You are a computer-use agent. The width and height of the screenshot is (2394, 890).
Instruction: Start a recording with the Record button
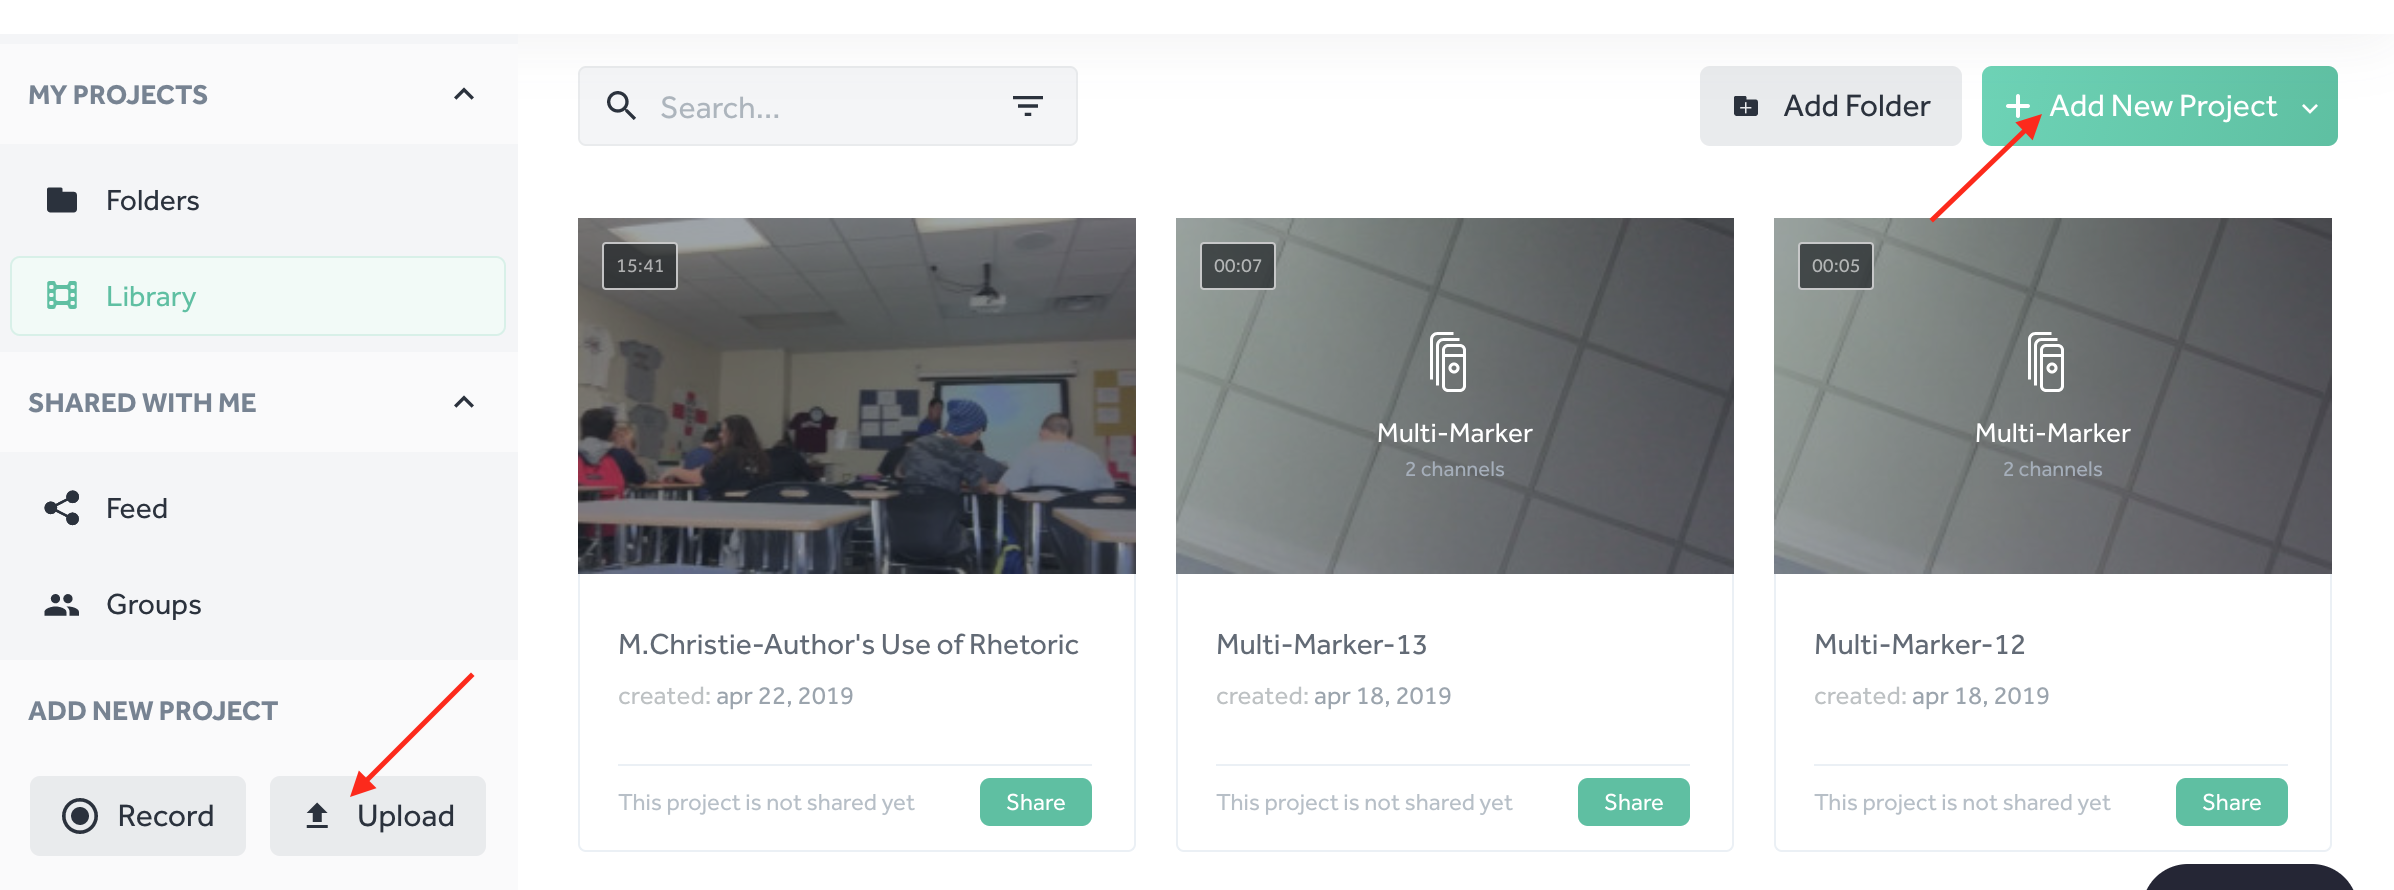click(x=138, y=816)
